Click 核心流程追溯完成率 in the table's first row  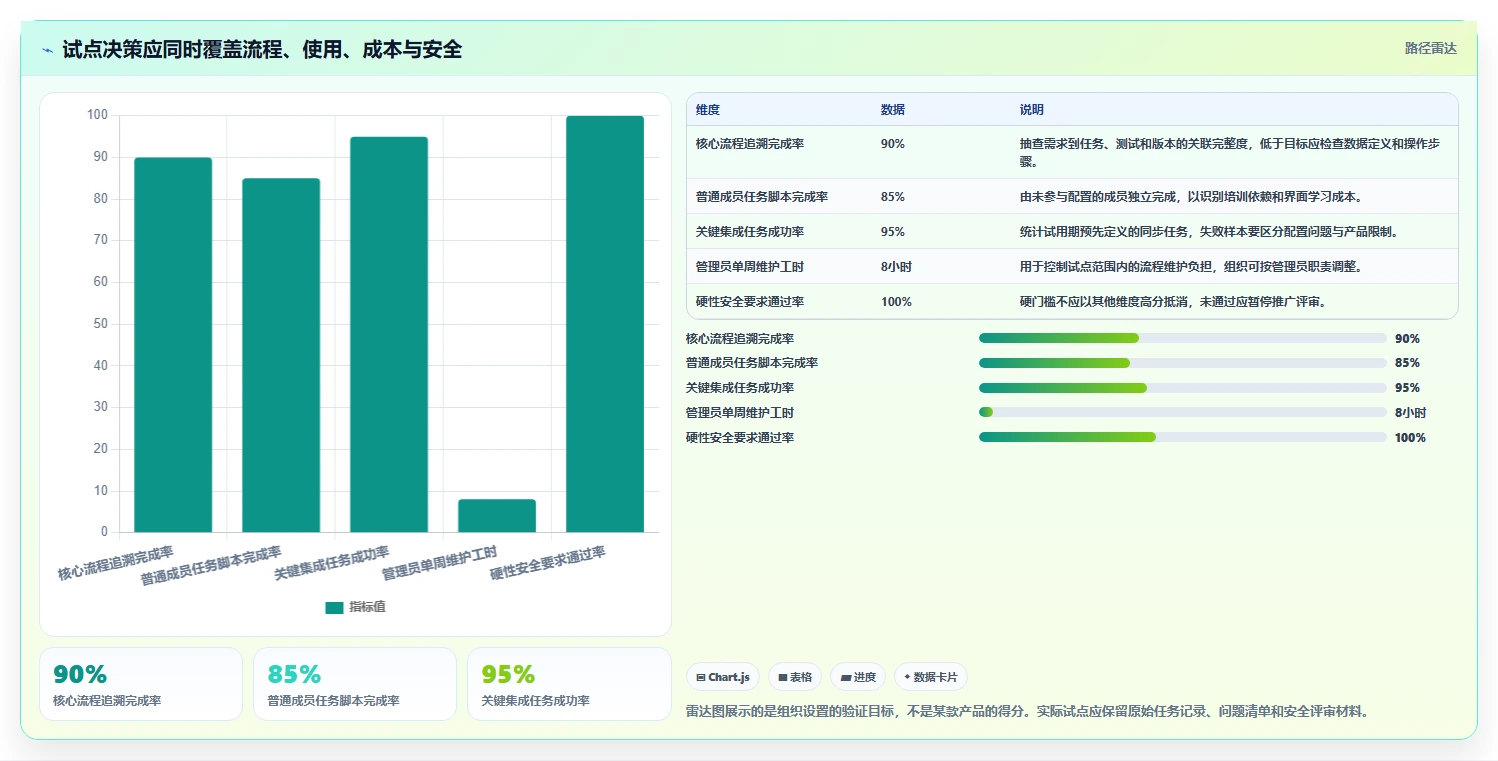click(750, 144)
